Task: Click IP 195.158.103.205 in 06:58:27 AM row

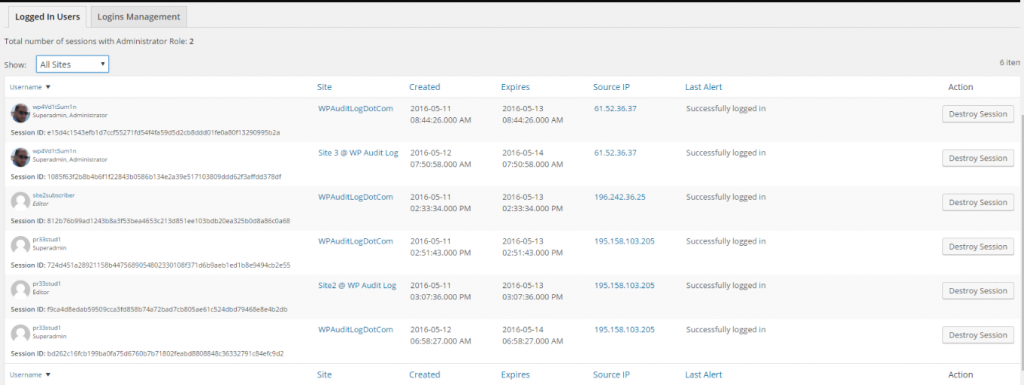Action: pos(624,330)
